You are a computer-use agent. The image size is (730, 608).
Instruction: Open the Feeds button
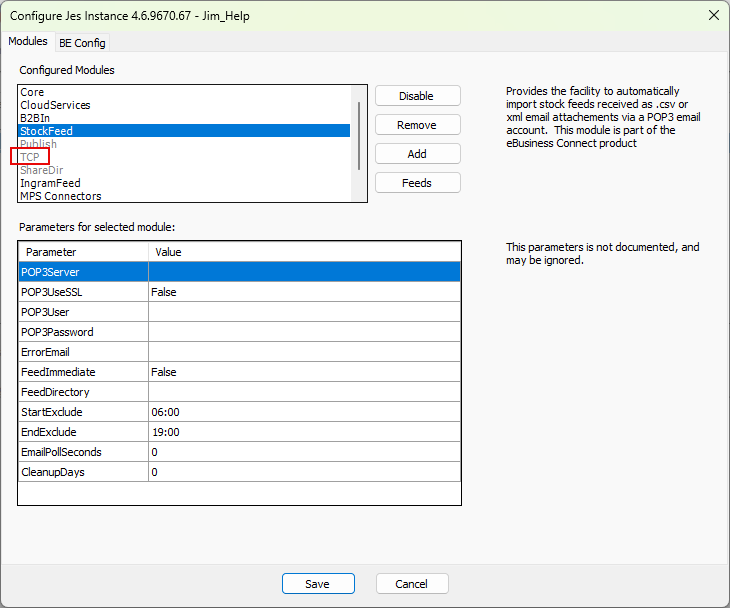(418, 183)
